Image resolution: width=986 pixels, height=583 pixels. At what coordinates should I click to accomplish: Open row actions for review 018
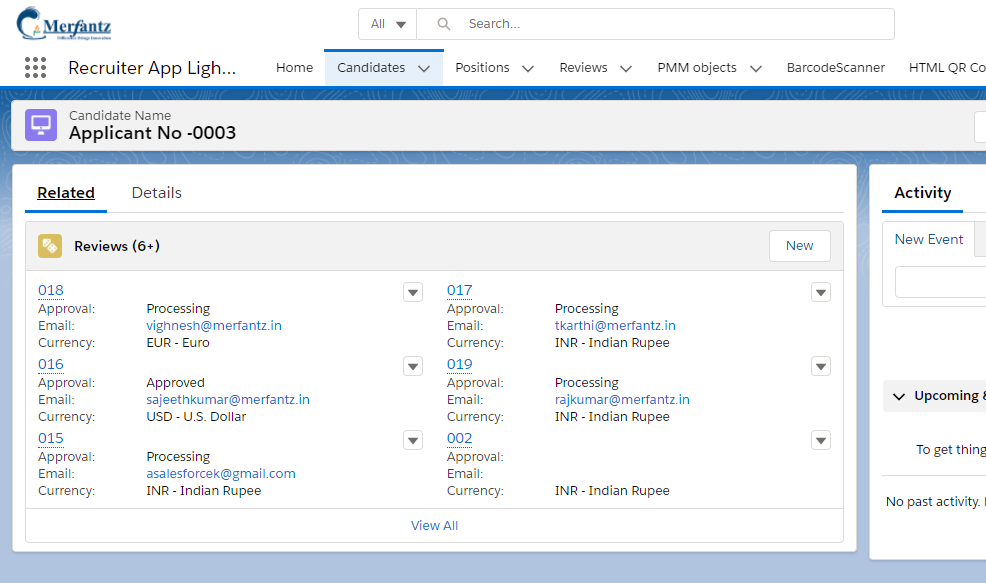412,292
